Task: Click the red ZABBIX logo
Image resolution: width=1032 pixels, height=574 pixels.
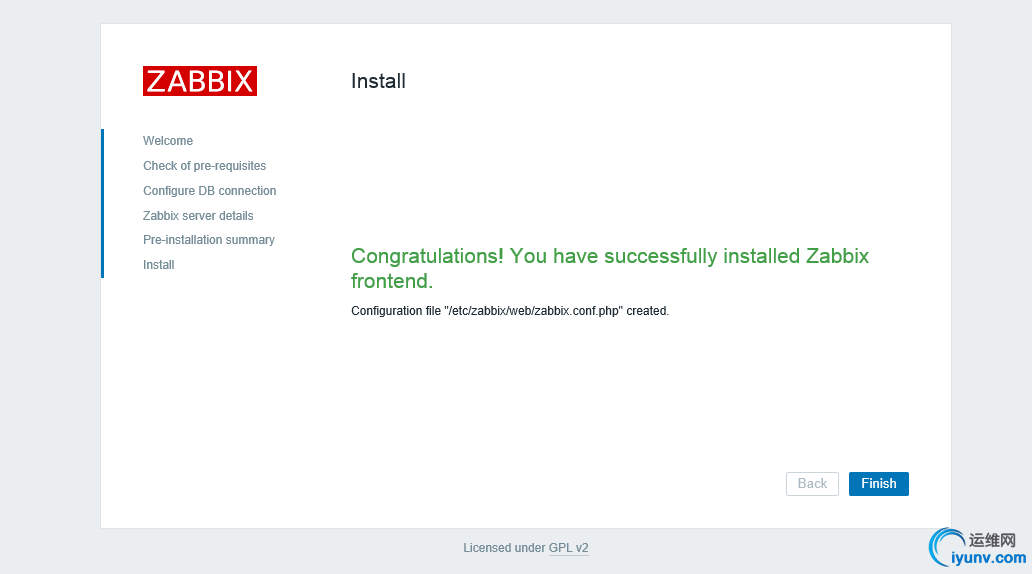Action: [200, 81]
